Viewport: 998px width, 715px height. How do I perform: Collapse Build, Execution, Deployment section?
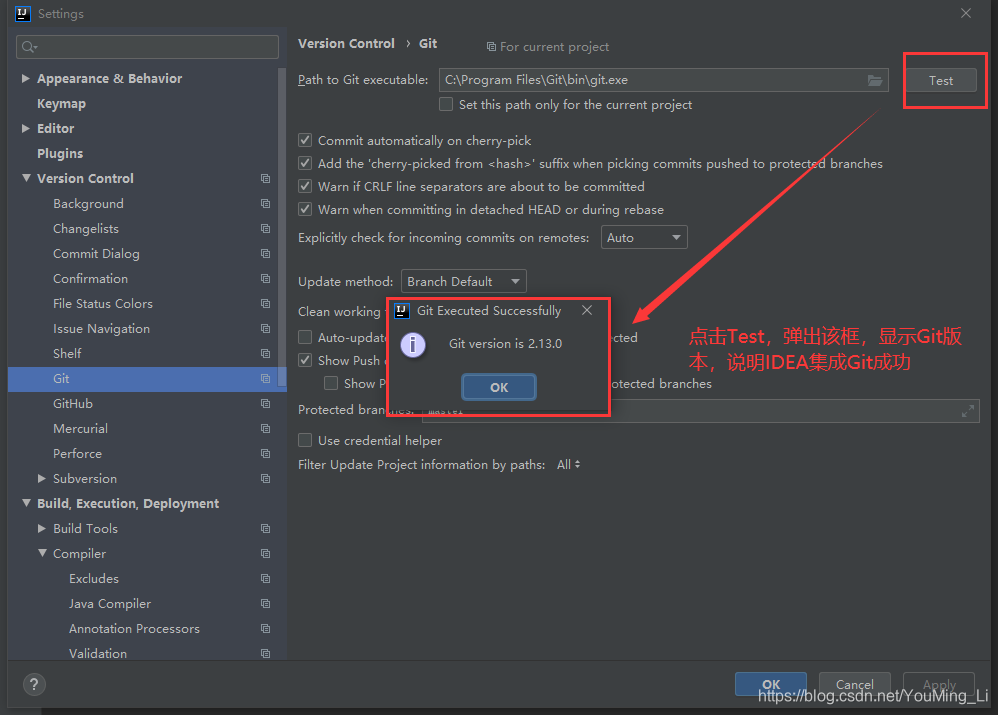(x=26, y=503)
